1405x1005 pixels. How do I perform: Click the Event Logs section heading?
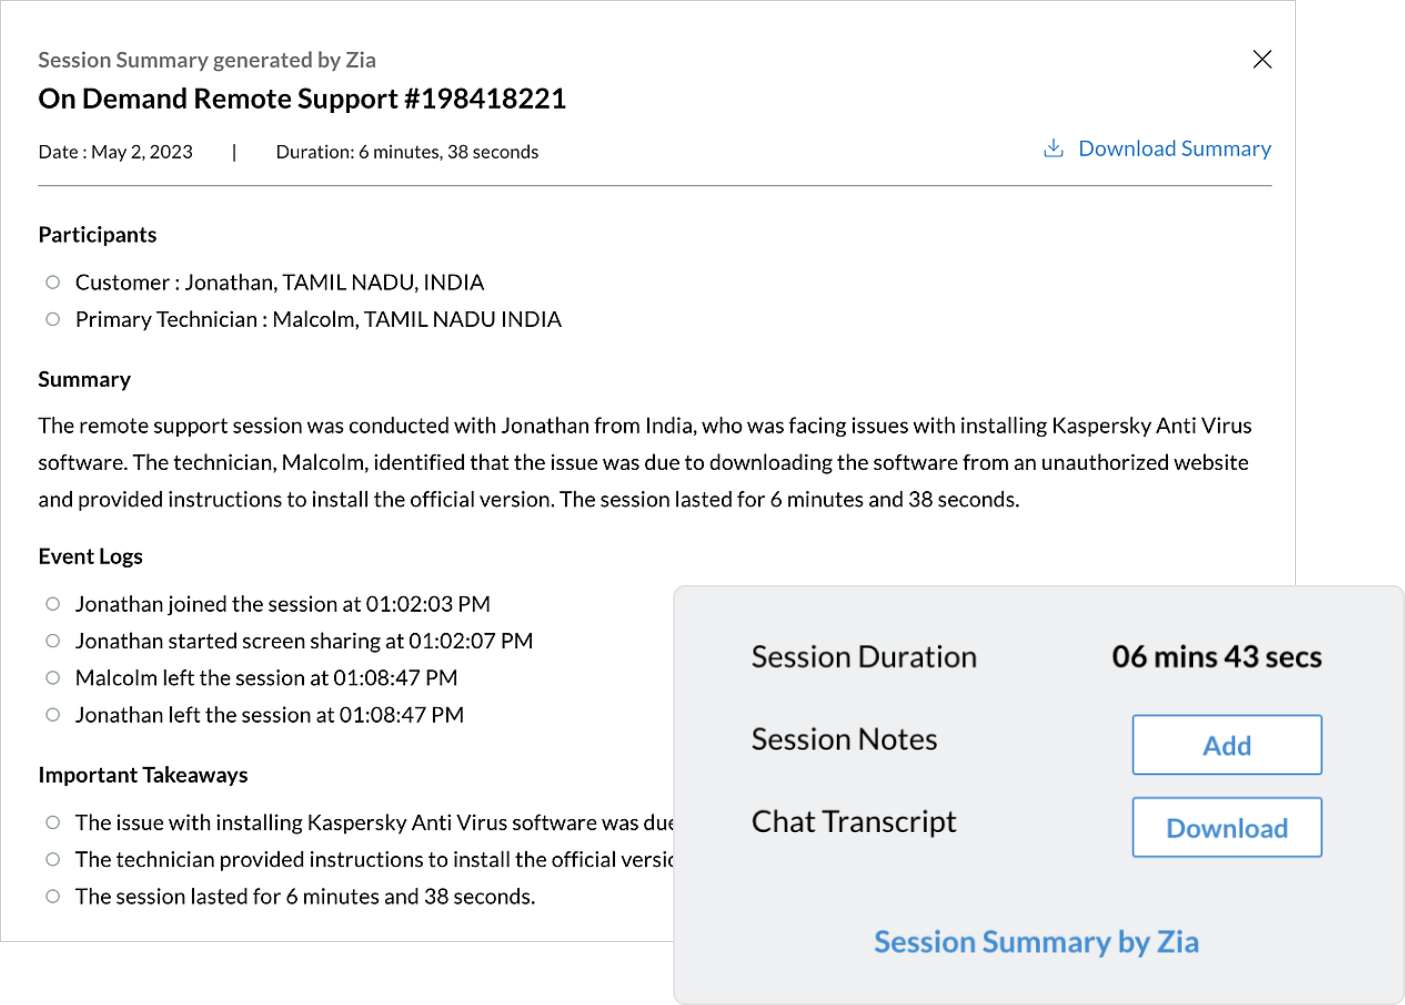point(90,557)
